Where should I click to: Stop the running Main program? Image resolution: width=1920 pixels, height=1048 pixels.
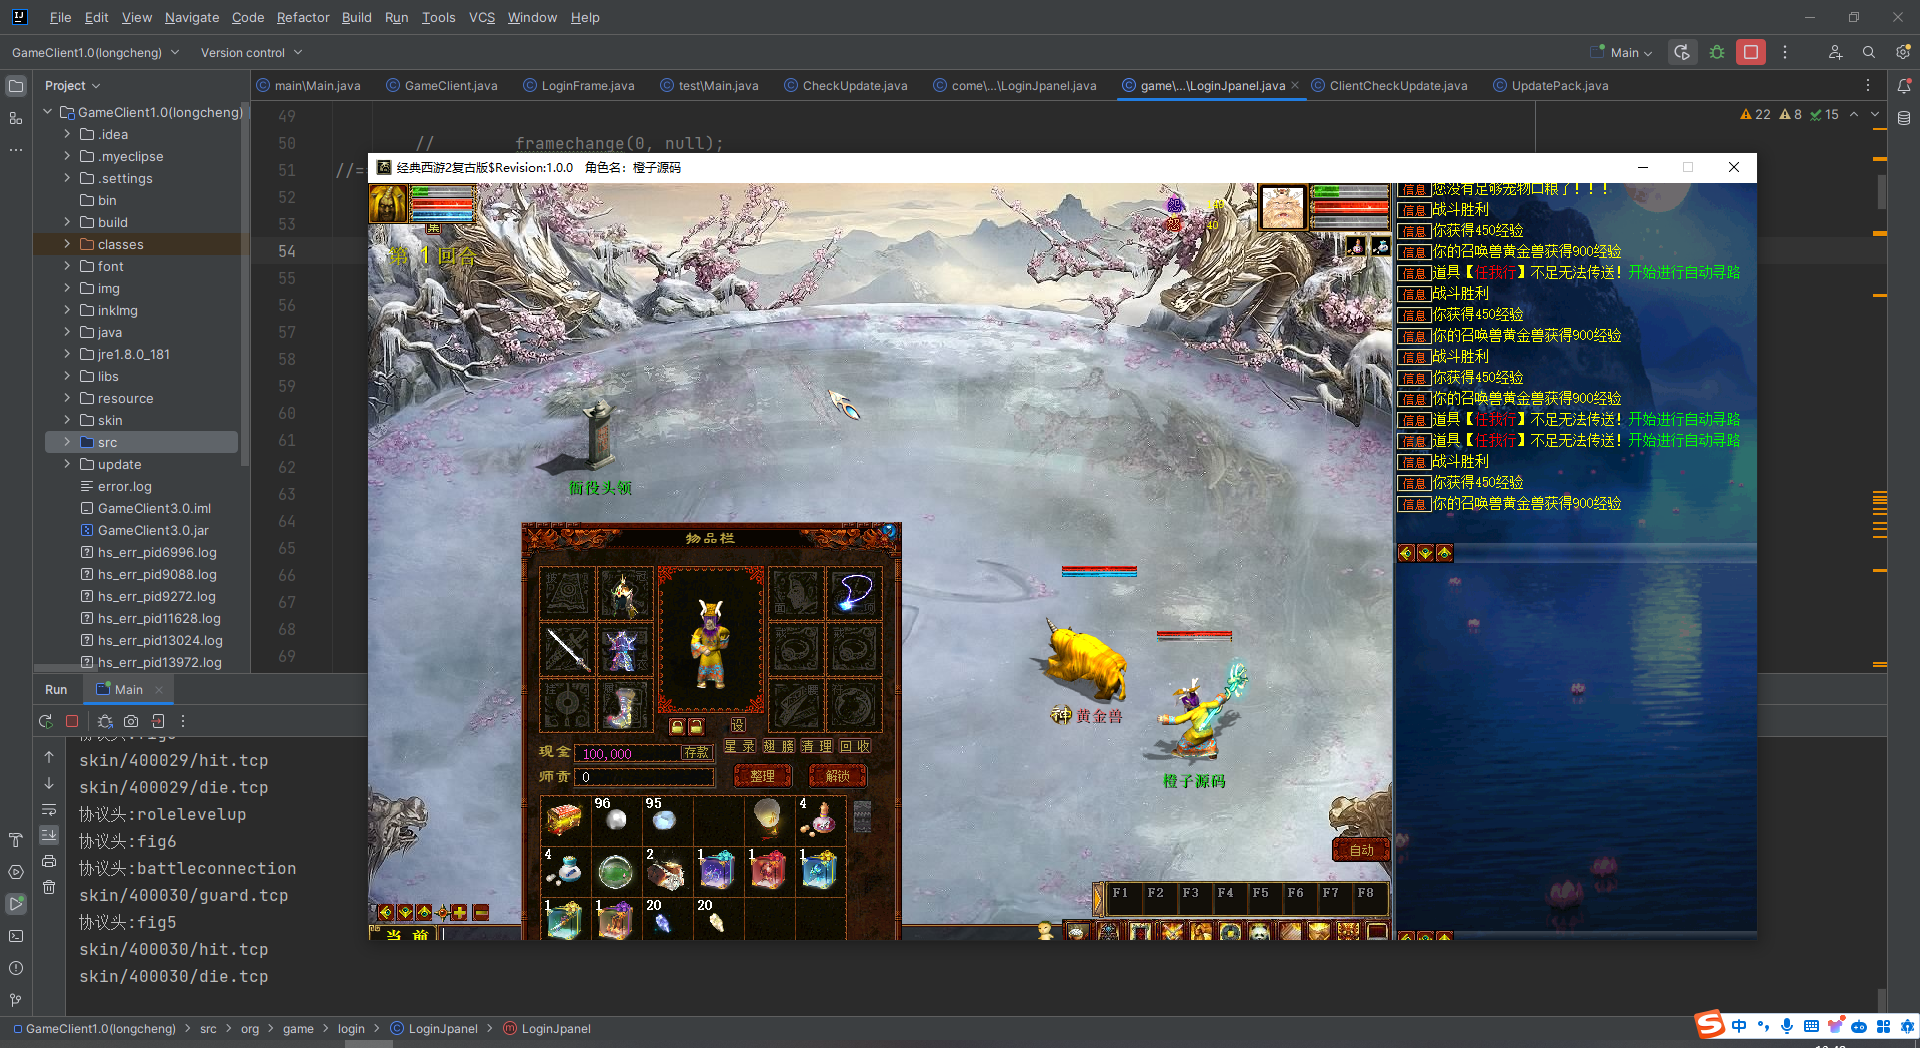pos(1751,52)
